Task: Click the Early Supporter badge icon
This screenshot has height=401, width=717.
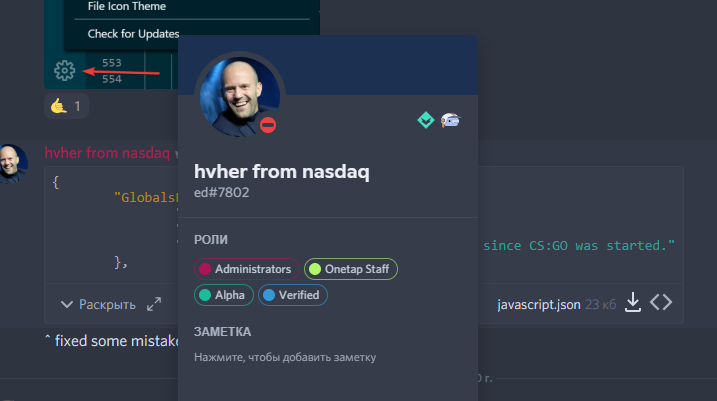Action: pyautogui.click(x=450, y=120)
